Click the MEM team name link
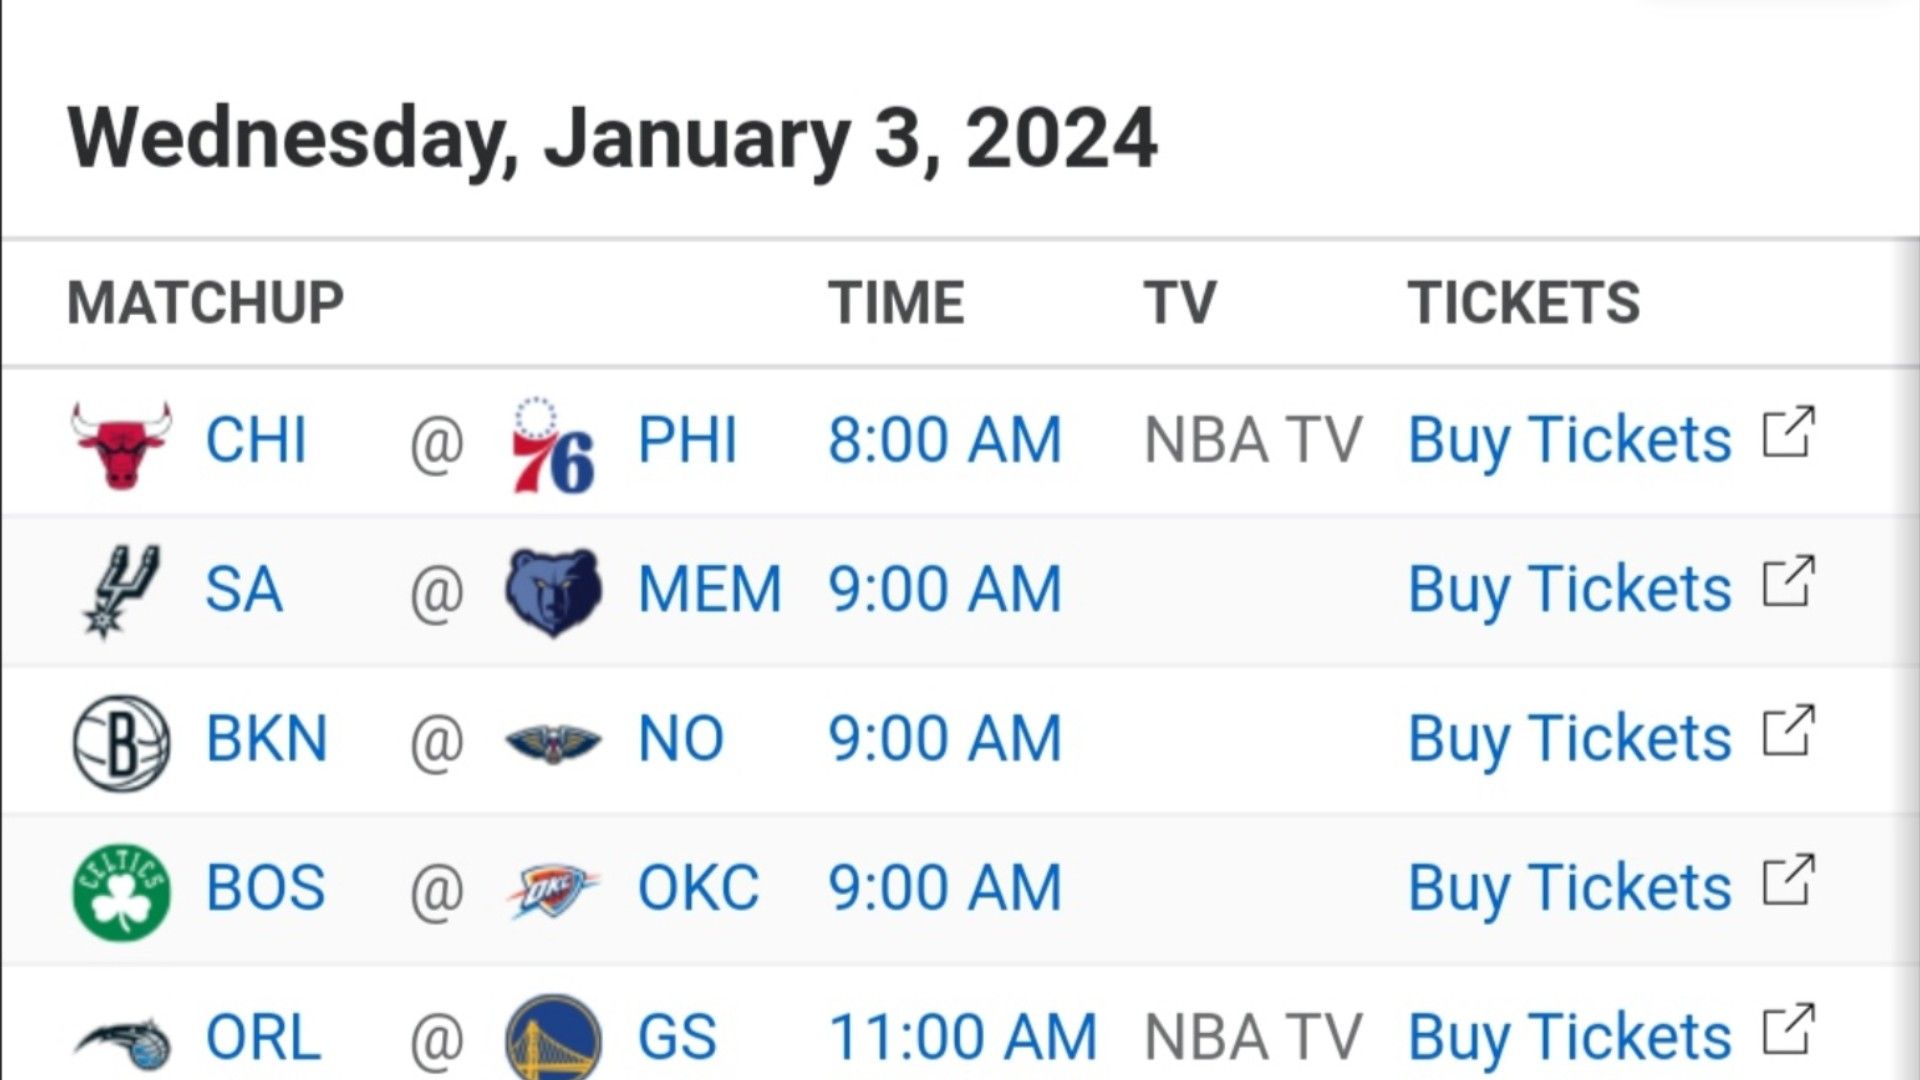This screenshot has height=1080, width=1920. [710, 589]
